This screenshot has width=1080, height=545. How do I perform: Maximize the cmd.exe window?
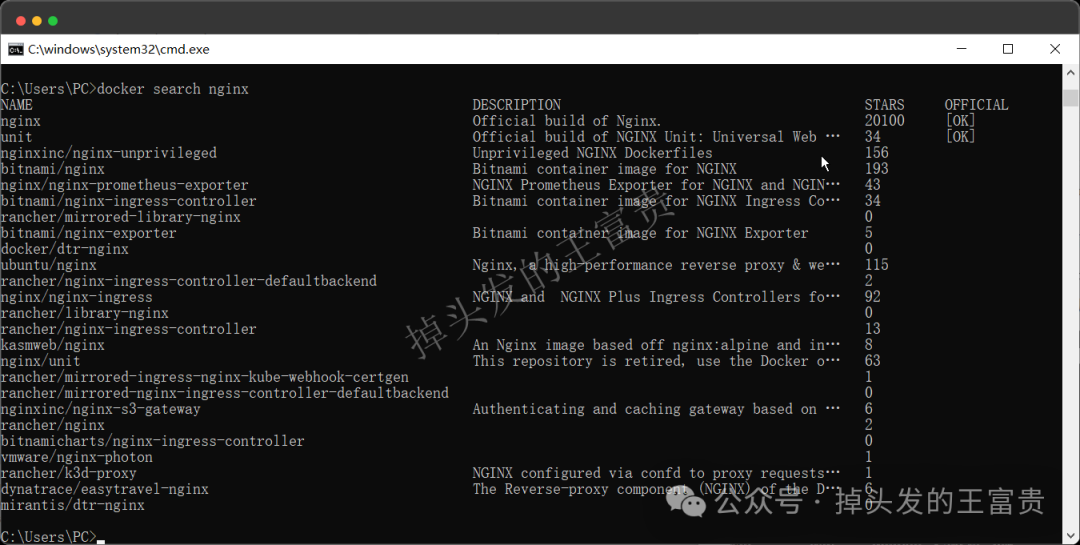(x=1008, y=49)
